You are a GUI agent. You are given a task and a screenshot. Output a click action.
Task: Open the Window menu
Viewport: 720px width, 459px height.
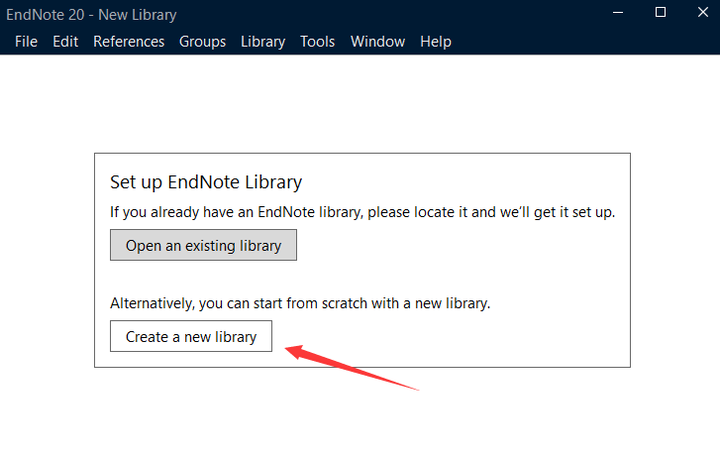pos(377,42)
